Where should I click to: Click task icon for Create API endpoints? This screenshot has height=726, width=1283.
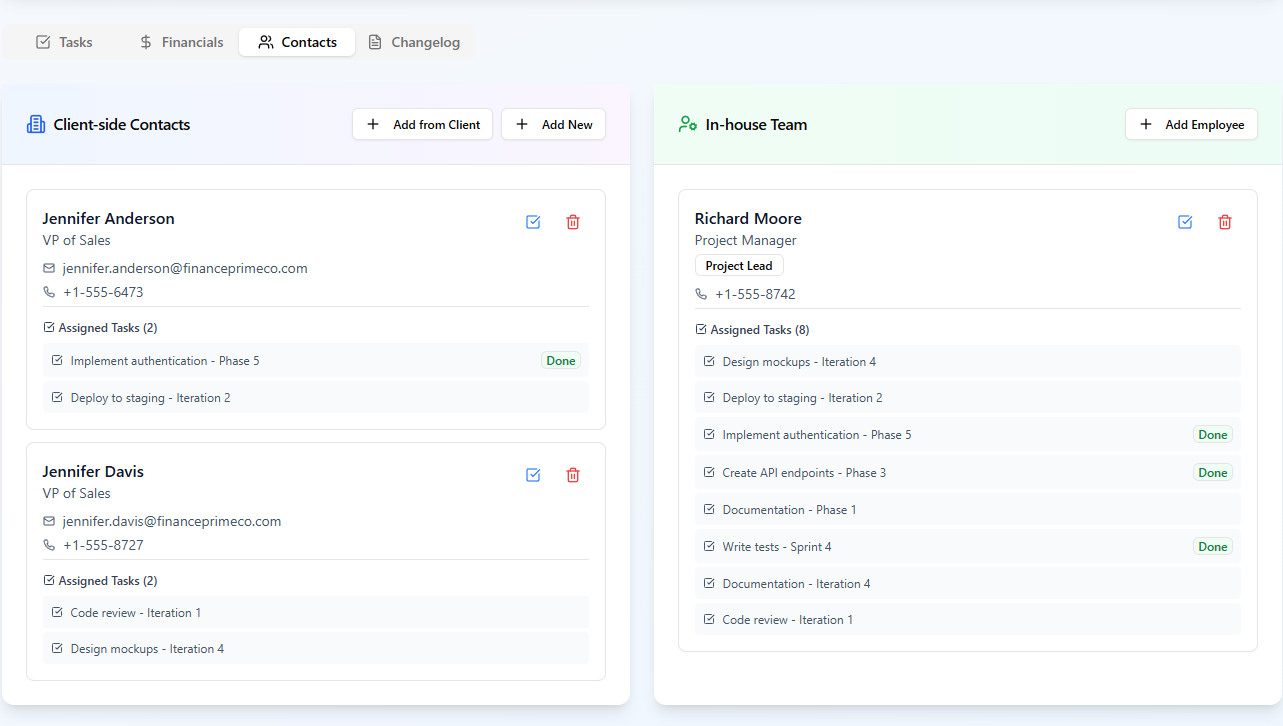coord(709,472)
